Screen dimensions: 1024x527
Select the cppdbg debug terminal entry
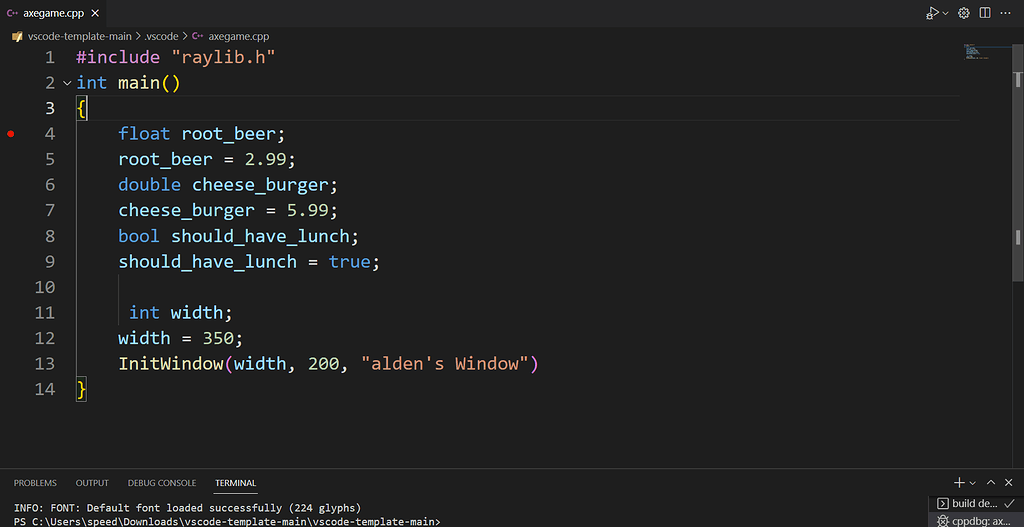point(975,521)
